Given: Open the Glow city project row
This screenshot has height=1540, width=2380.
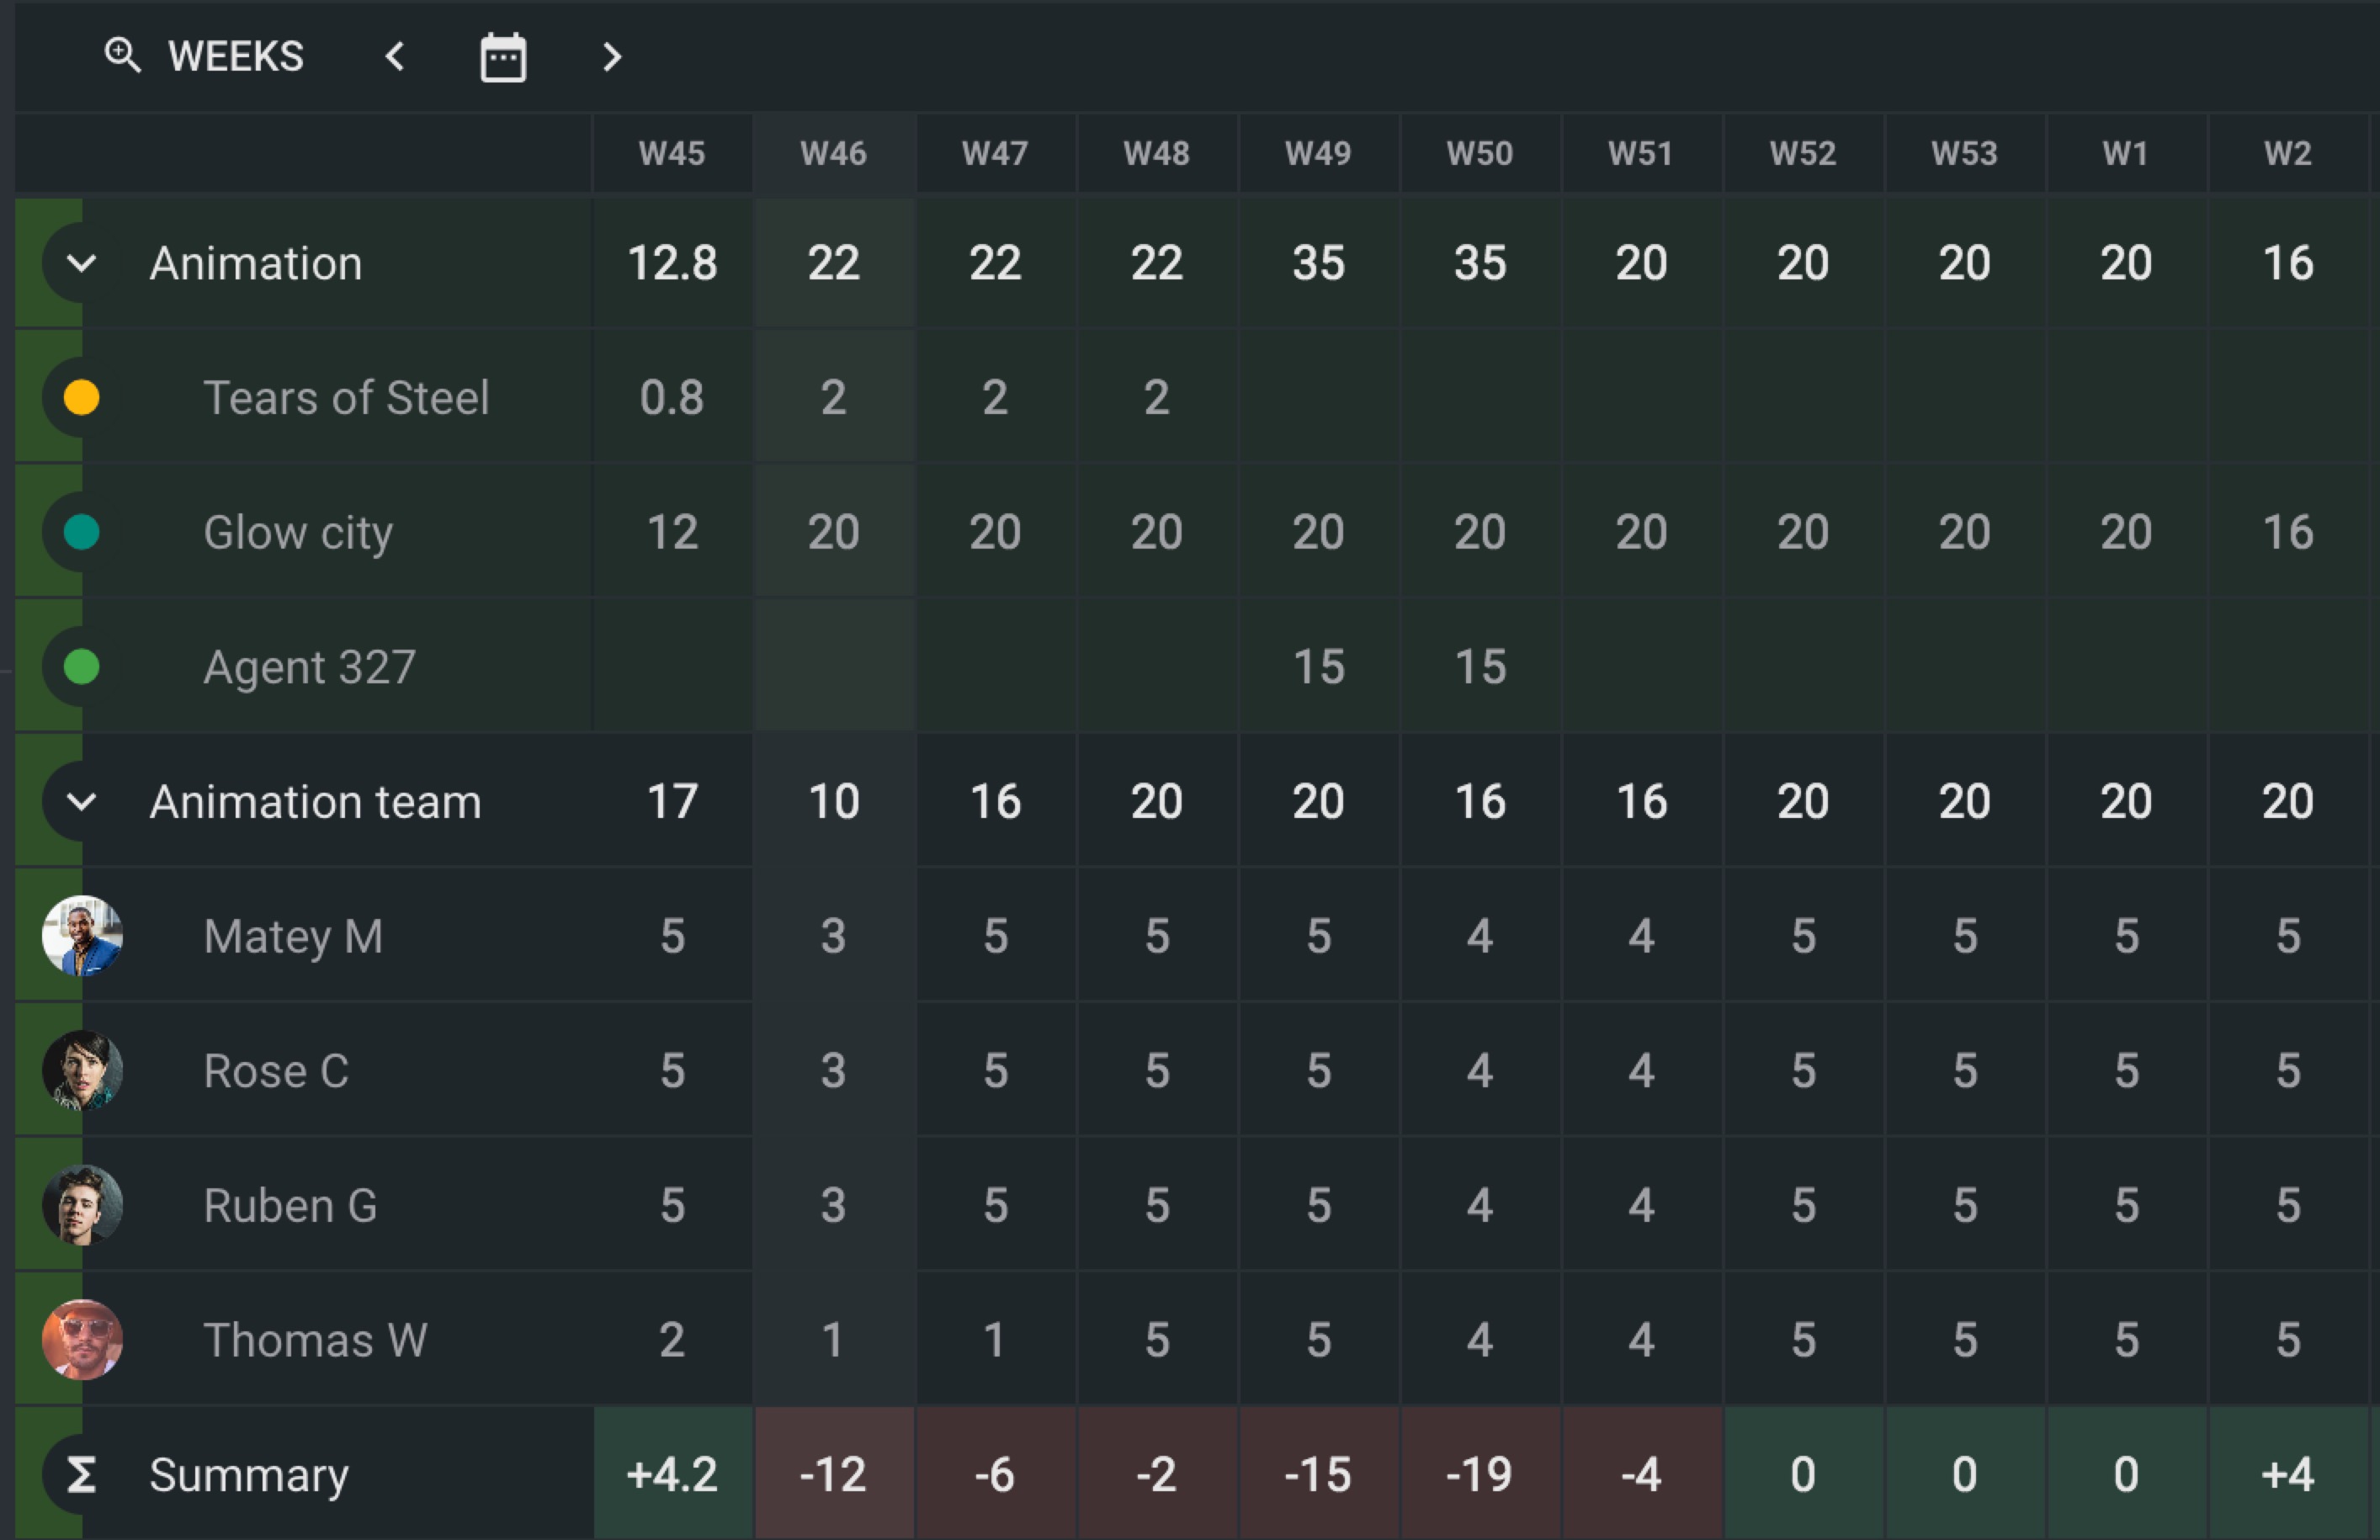Looking at the screenshot, I should 298,532.
